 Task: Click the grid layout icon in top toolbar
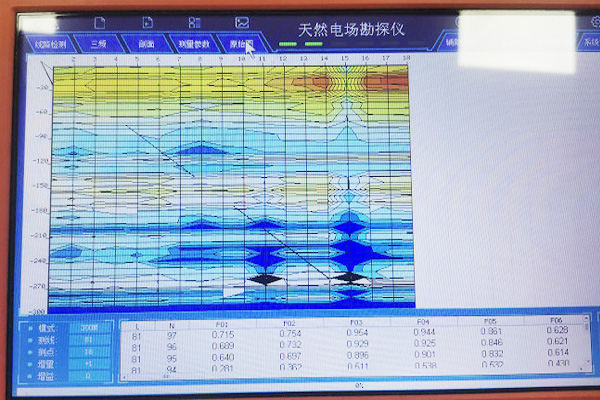(194, 22)
